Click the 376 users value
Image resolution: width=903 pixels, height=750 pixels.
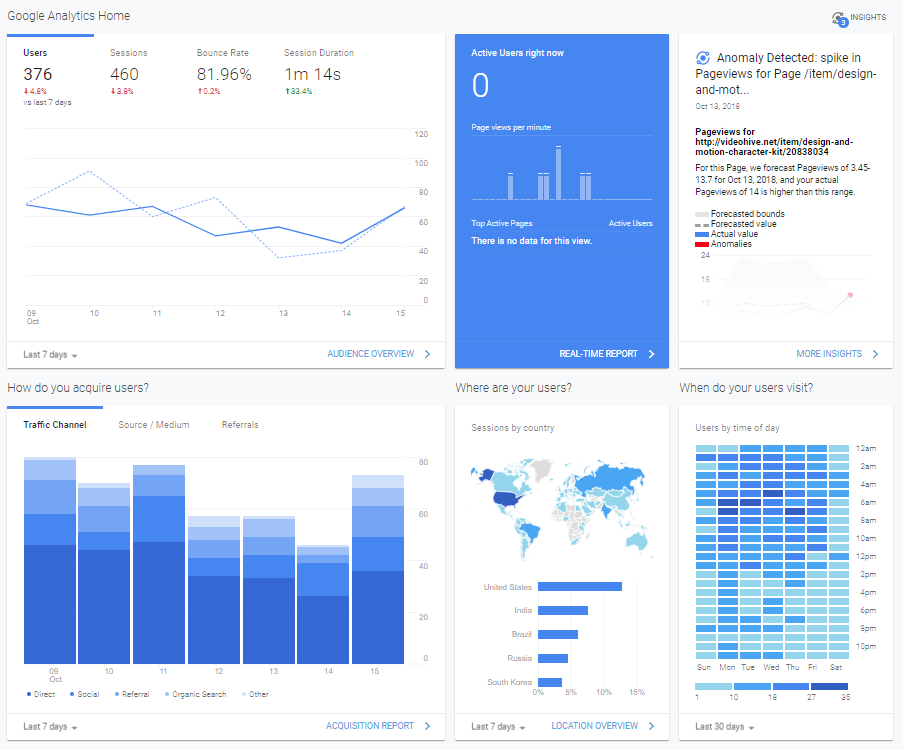[x=37, y=74]
